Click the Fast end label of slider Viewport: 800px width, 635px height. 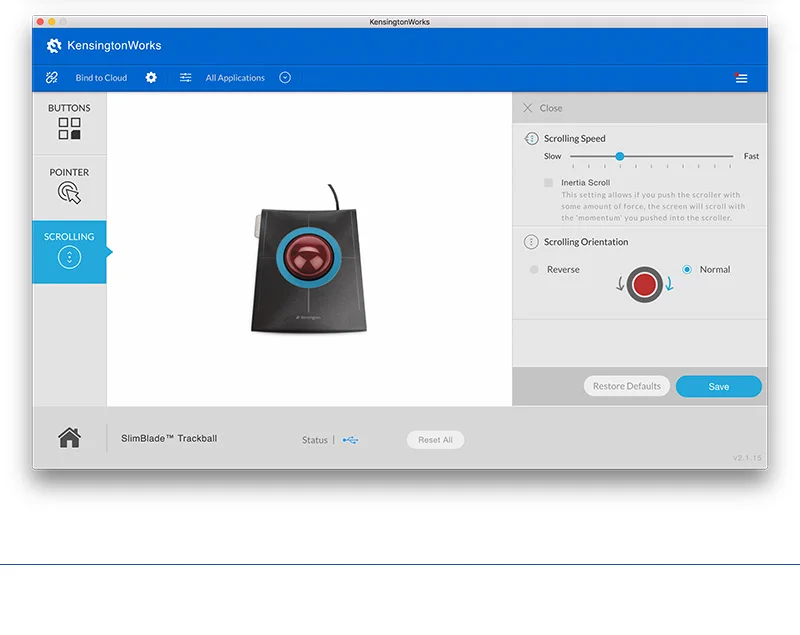(751, 156)
